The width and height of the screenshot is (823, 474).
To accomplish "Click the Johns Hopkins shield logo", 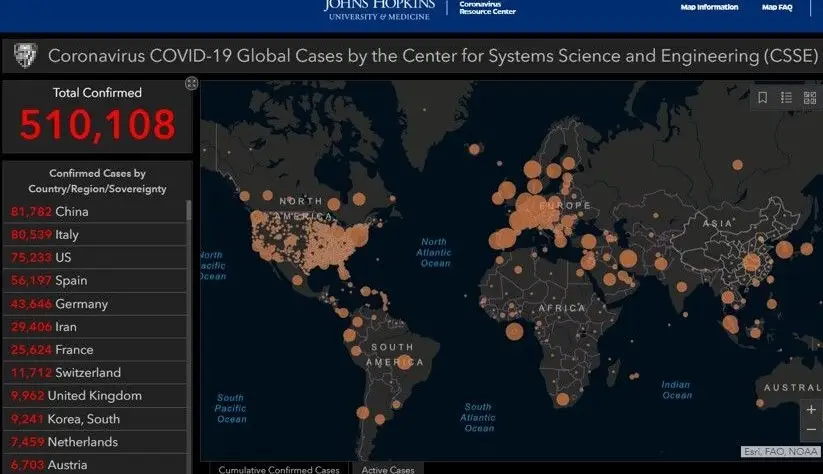I will point(24,56).
